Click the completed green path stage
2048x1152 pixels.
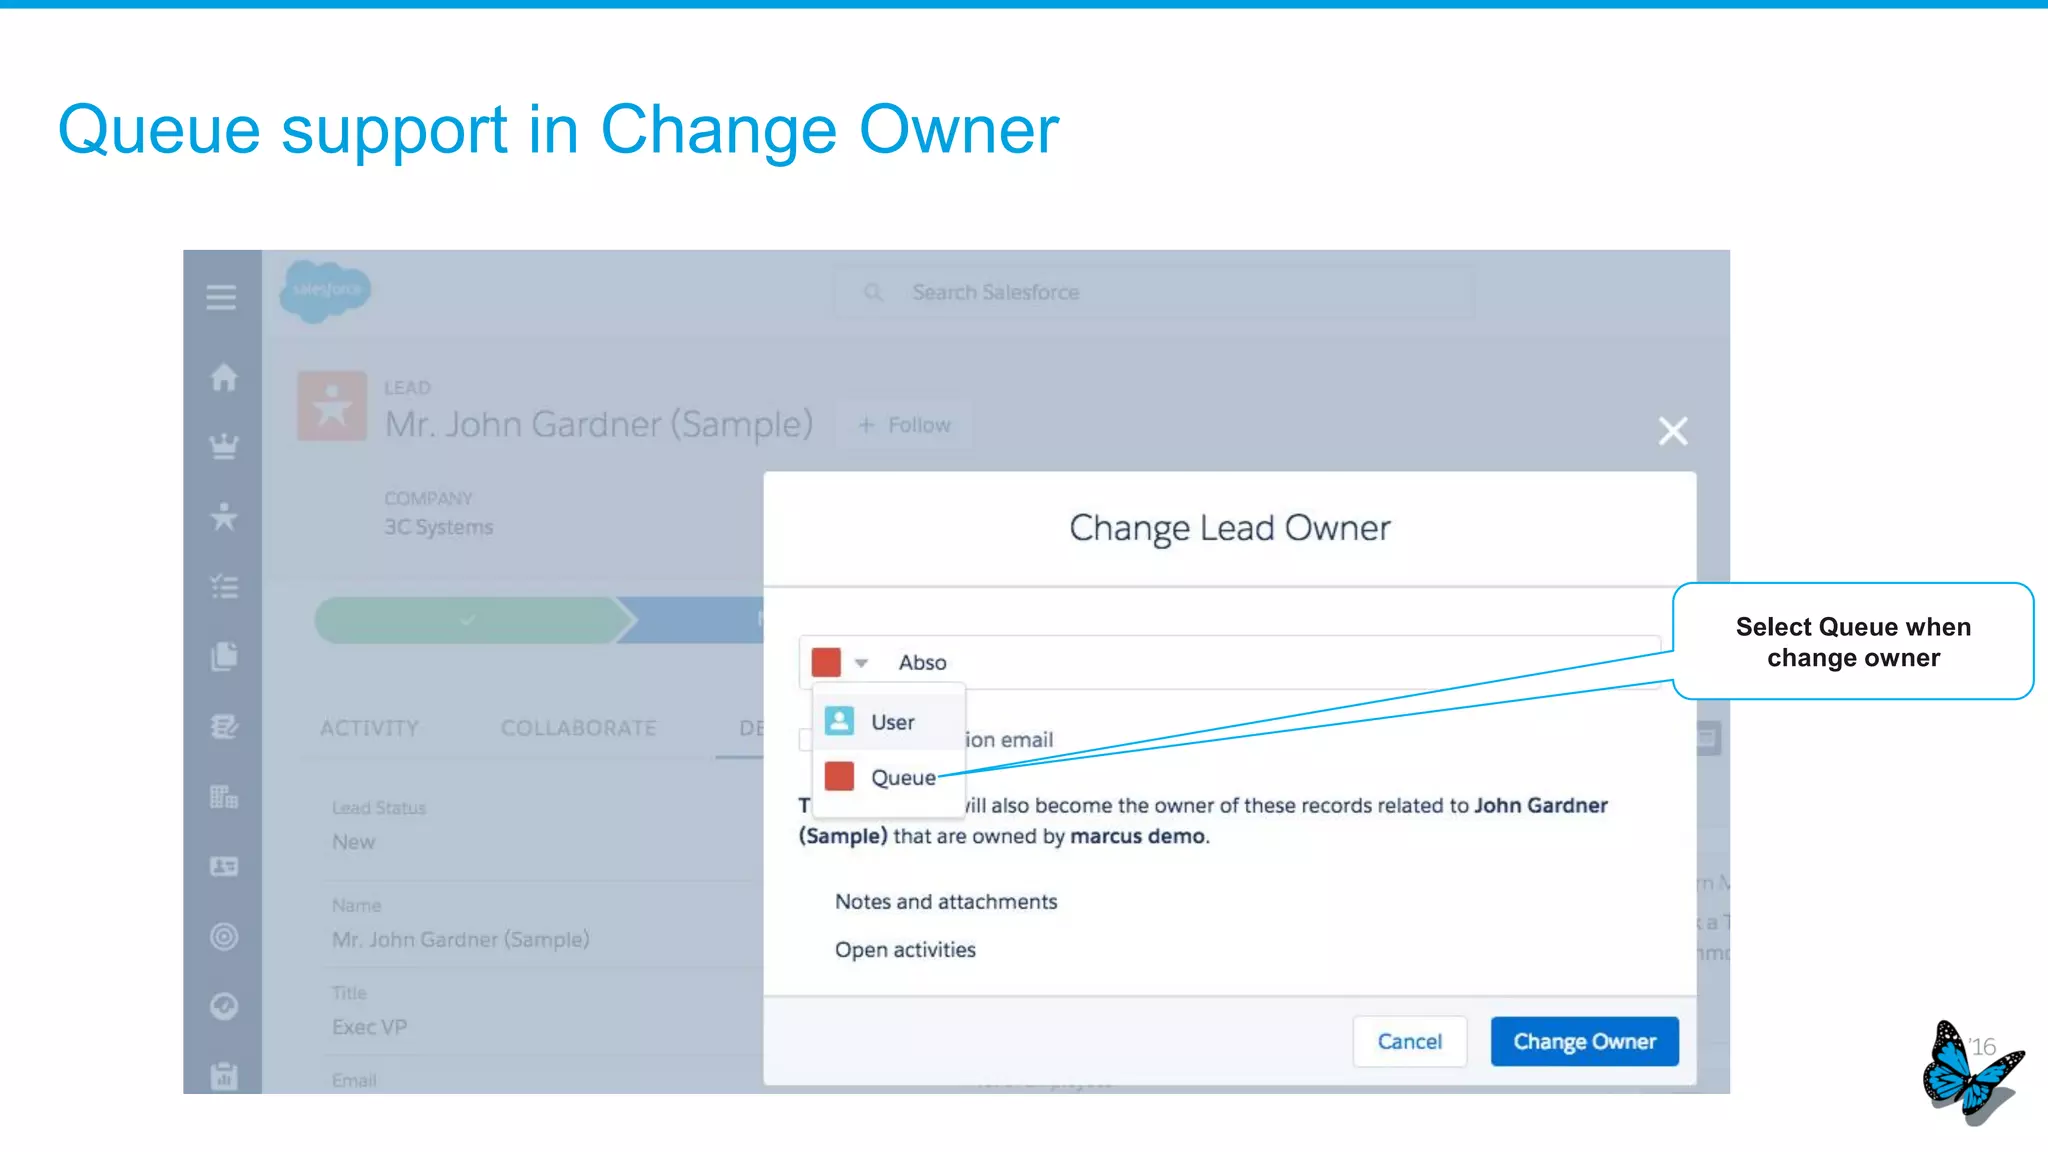468,620
